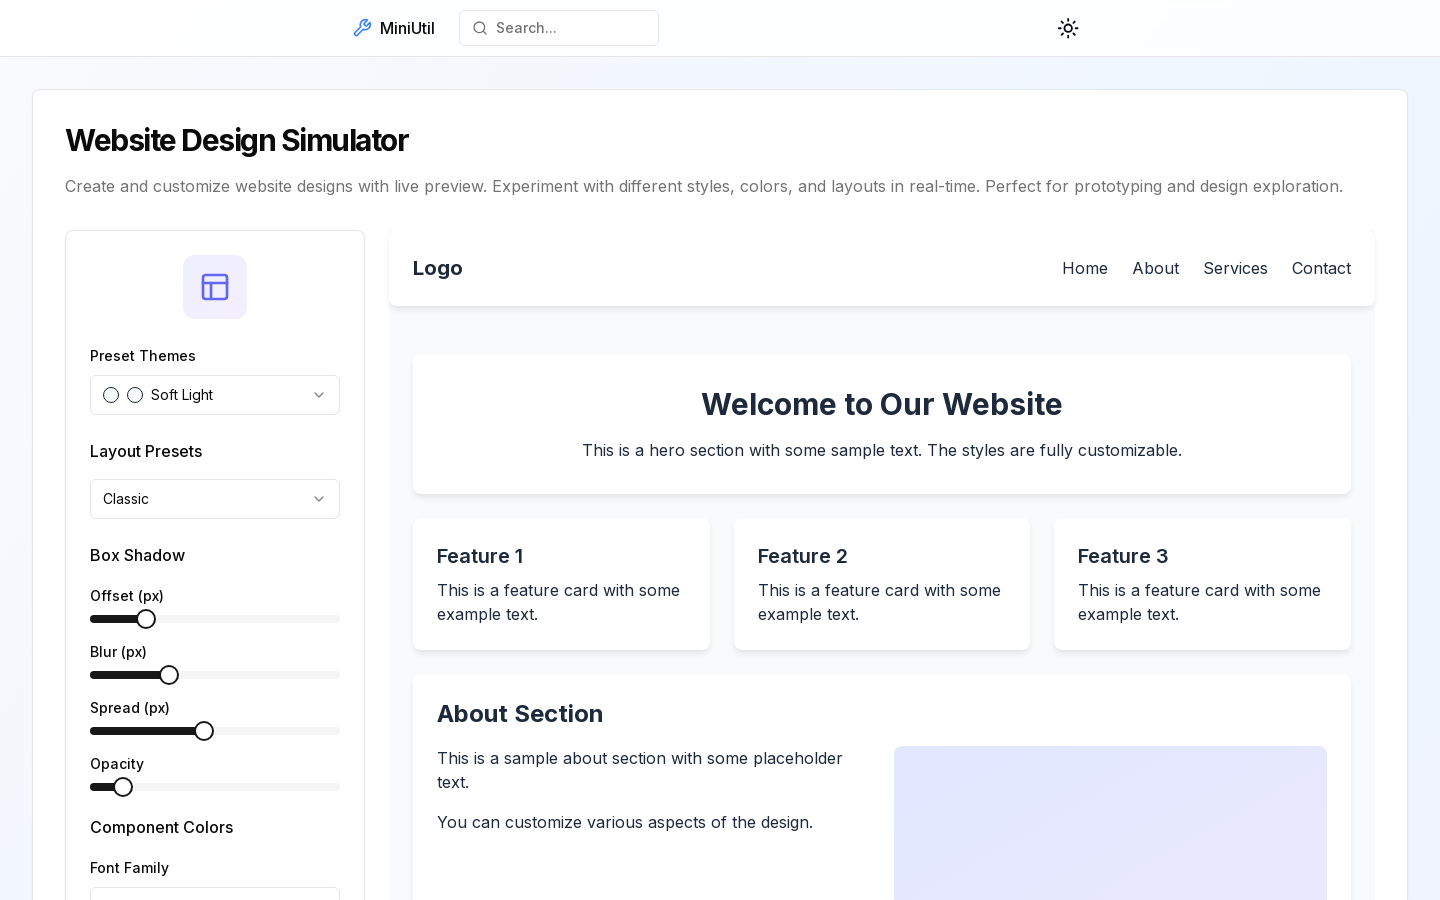
Task: Click the MiniUtil wrench logo icon
Action: [362, 28]
